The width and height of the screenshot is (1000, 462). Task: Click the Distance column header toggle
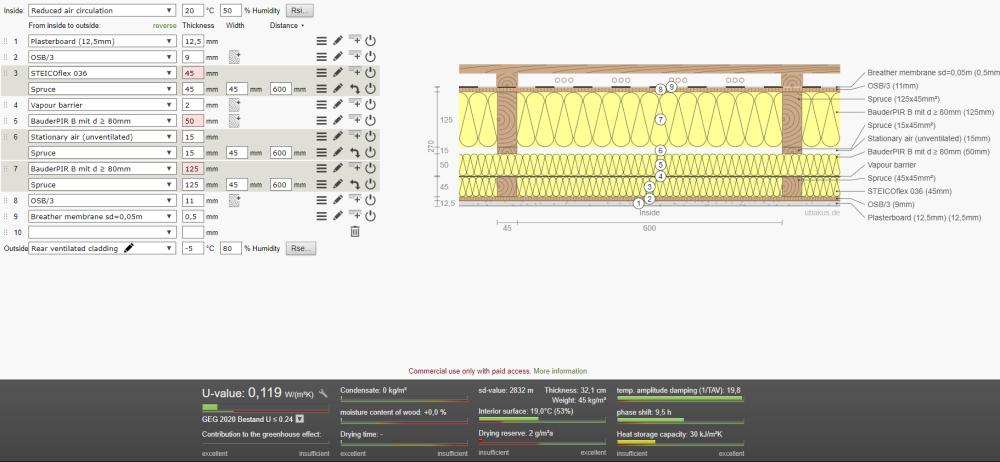(x=286, y=26)
